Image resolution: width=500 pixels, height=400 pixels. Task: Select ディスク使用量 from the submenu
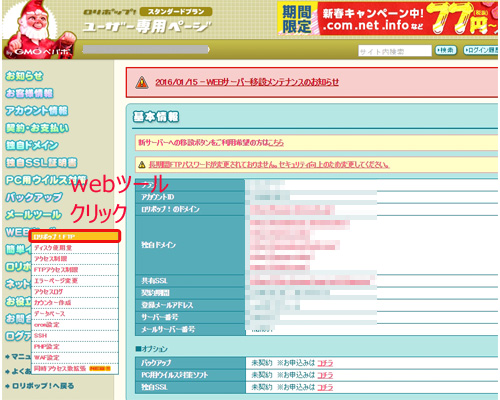click(75, 248)
